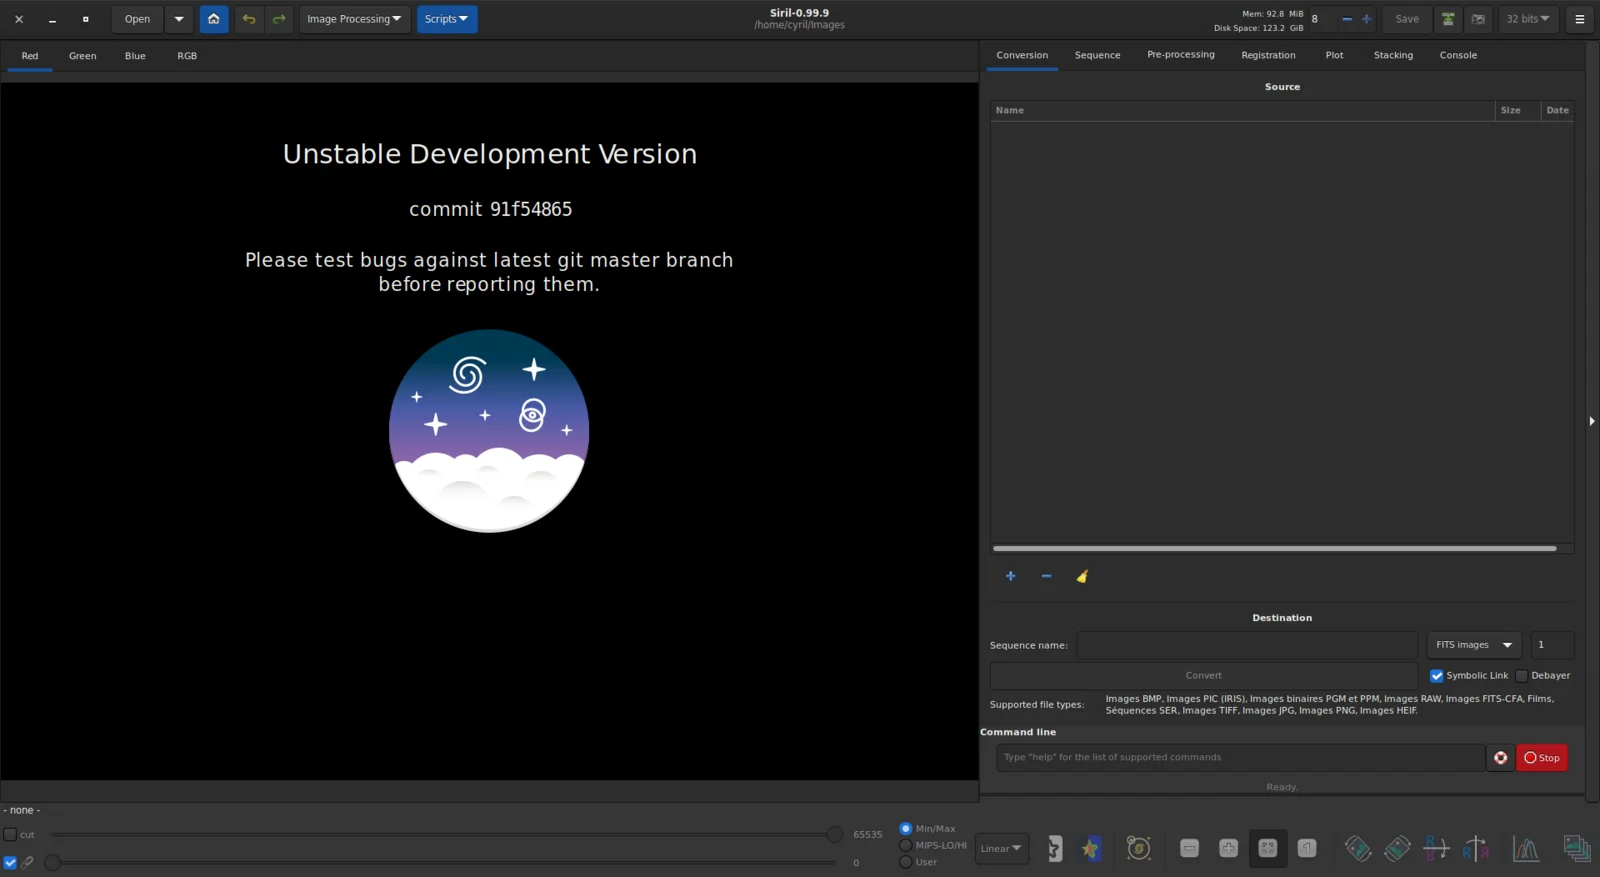Toggle the negative view icon
The image size is (1600, 877).
pos(1055,849)
